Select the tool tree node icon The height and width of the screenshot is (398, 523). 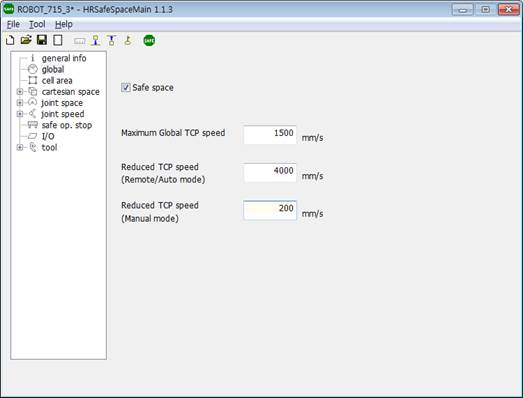click(32, 147)
